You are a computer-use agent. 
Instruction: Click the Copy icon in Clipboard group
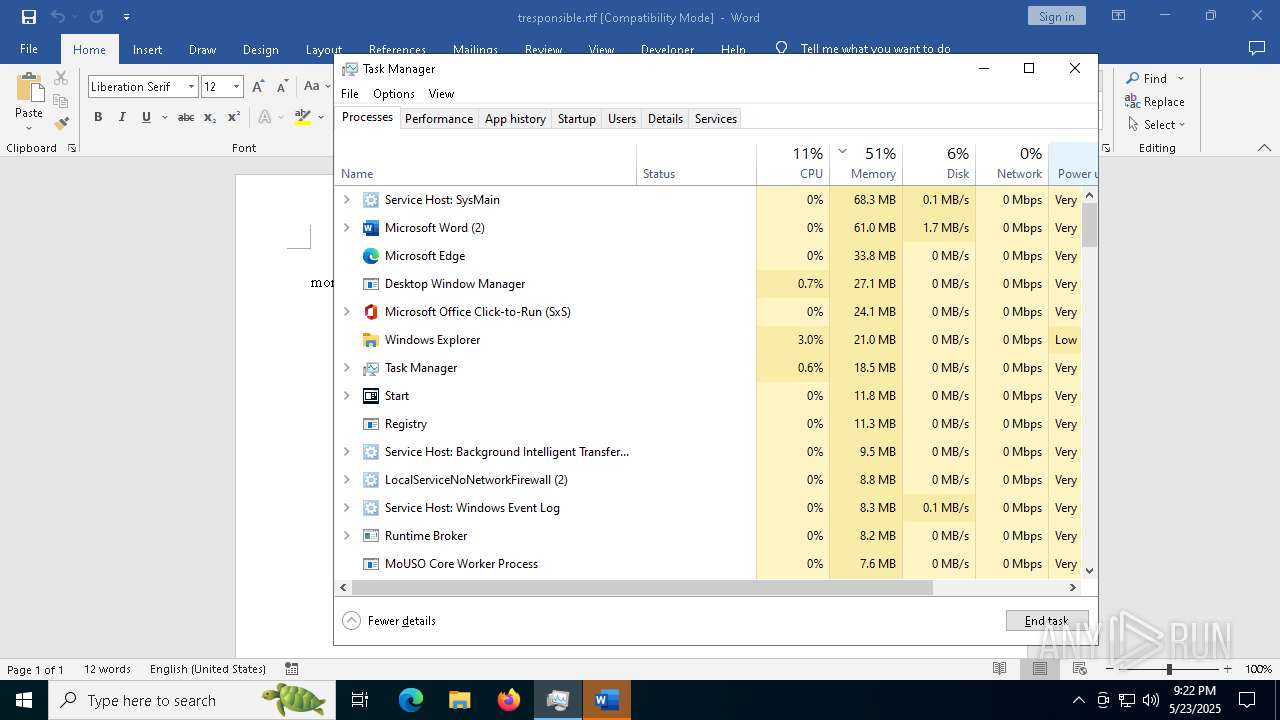61,101
